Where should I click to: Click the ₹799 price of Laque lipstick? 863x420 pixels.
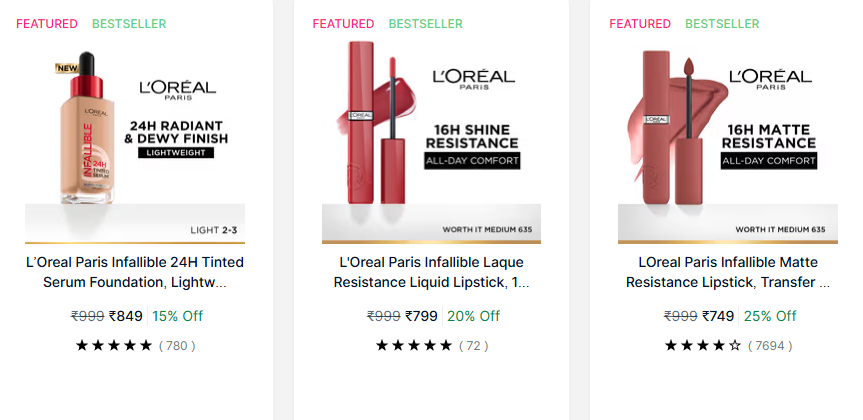coord(422,316)
